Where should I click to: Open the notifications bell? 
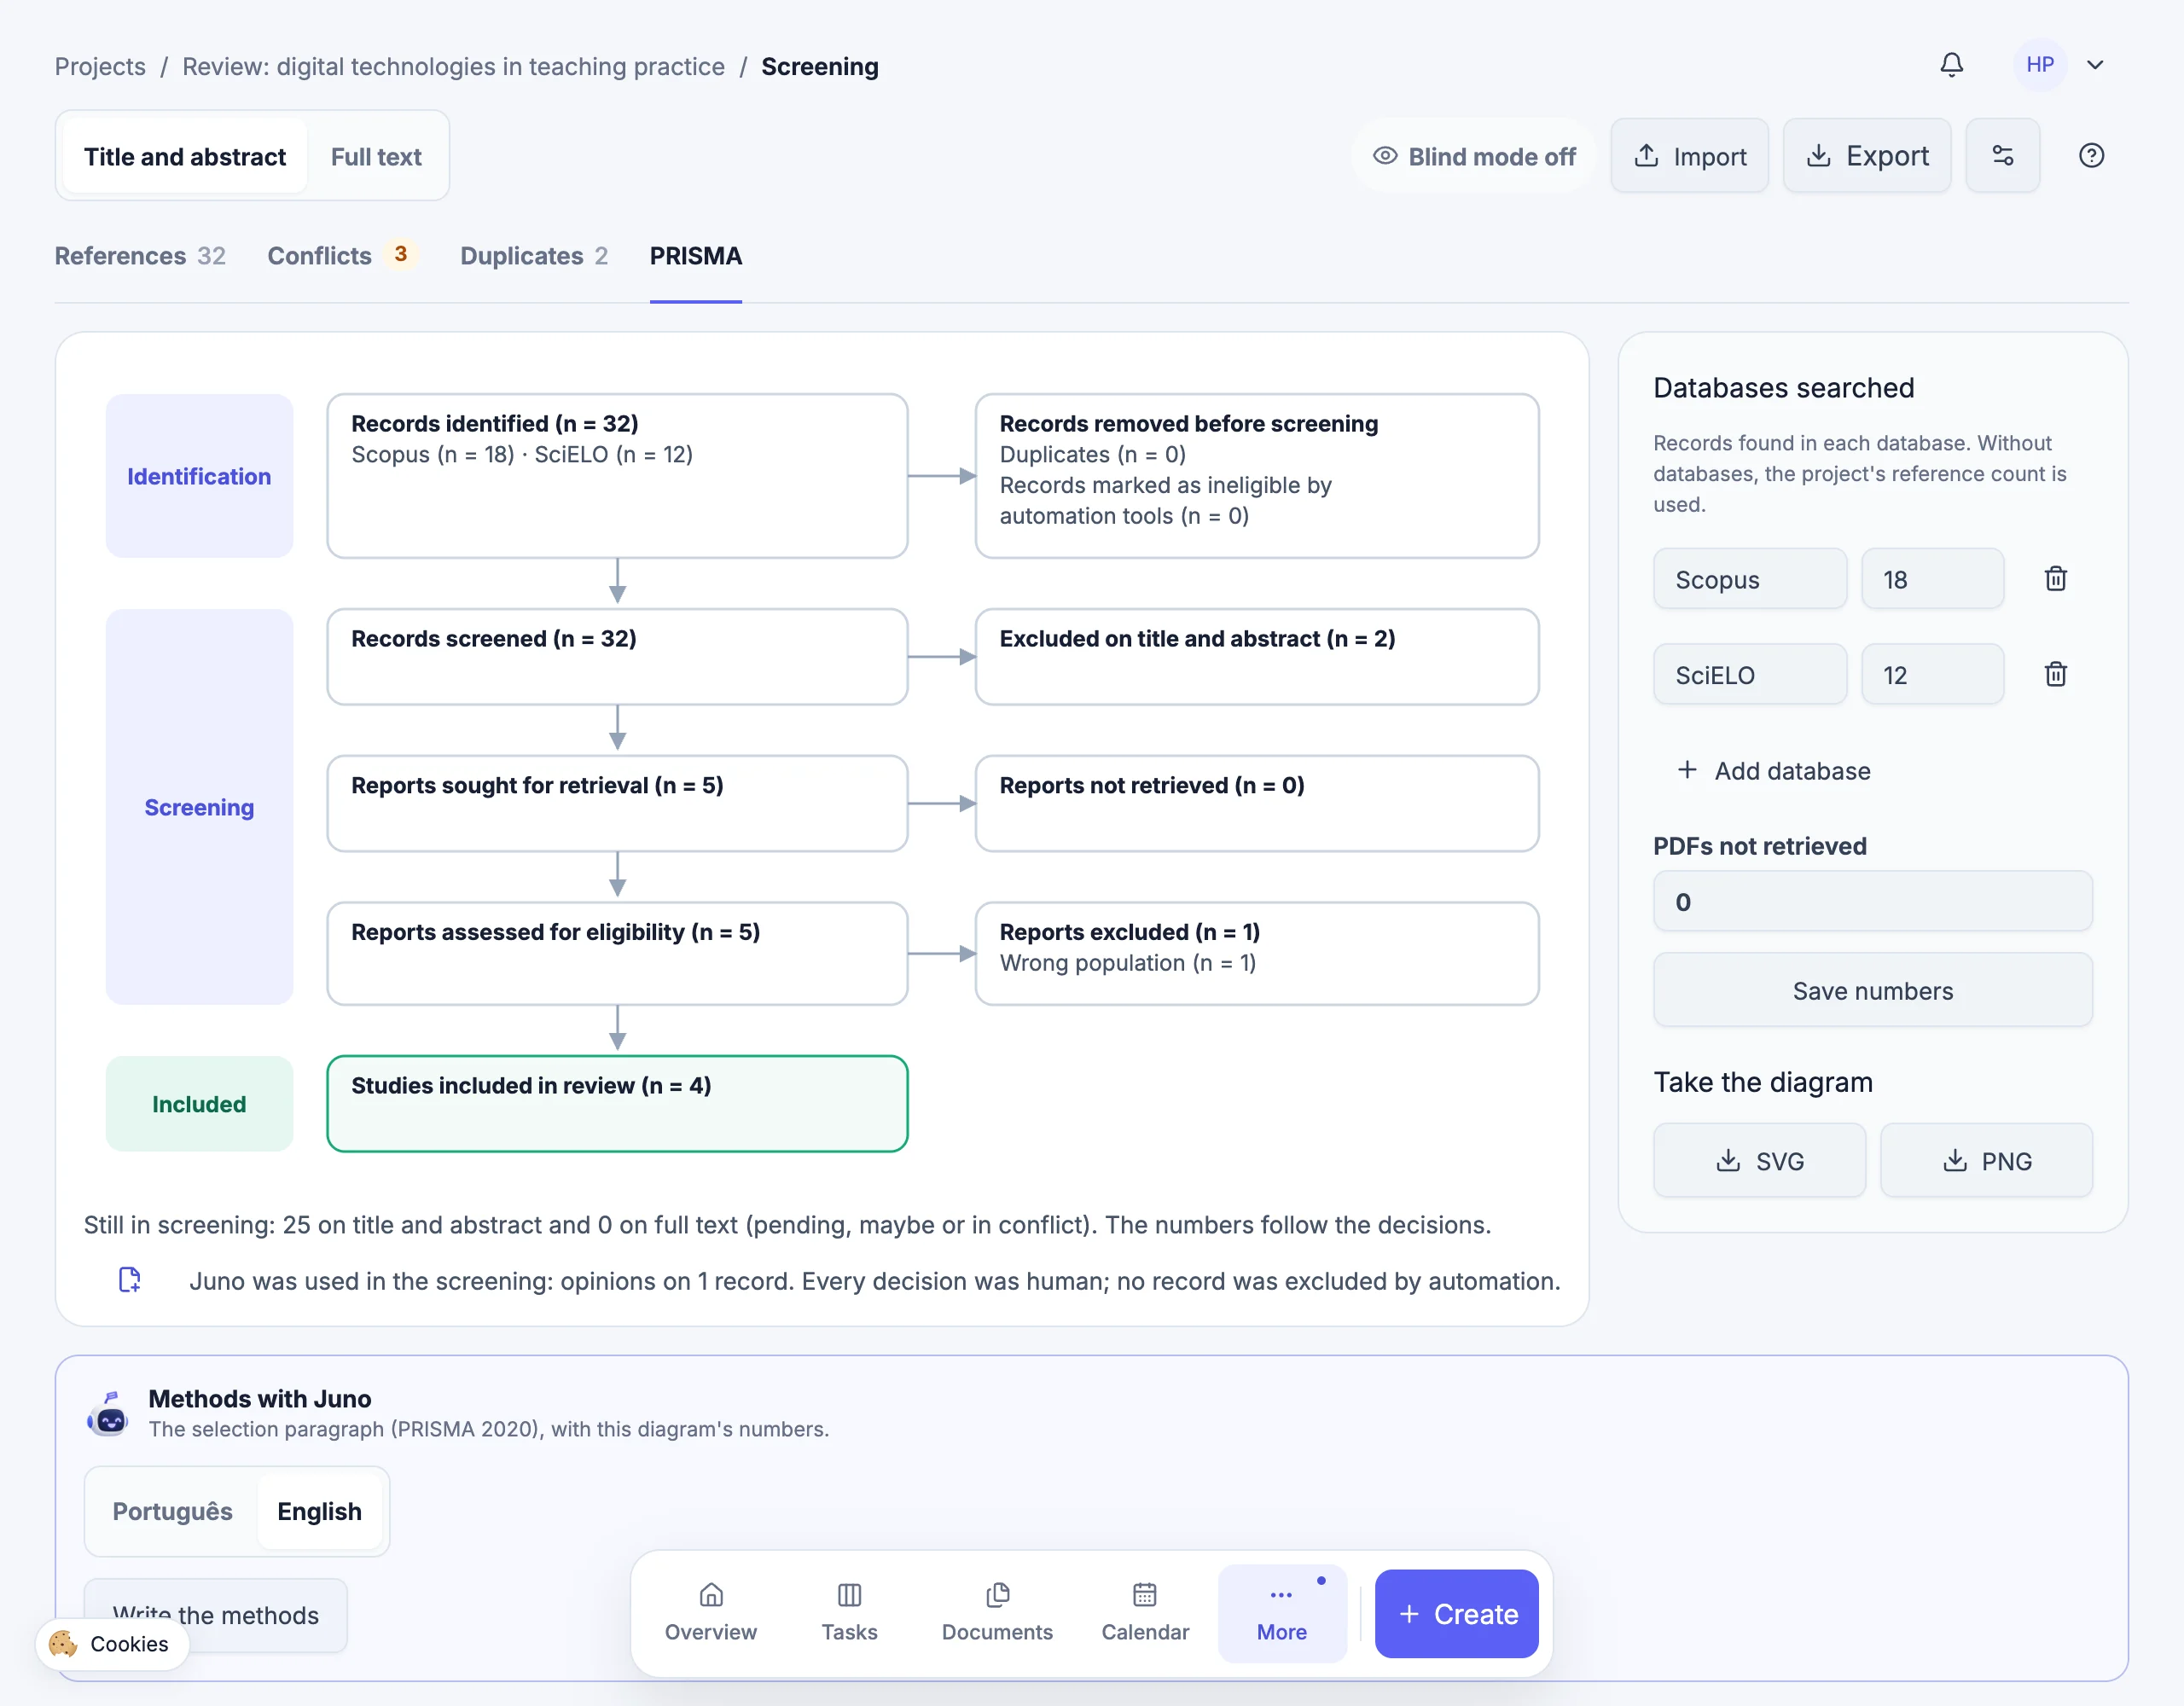1951,65
